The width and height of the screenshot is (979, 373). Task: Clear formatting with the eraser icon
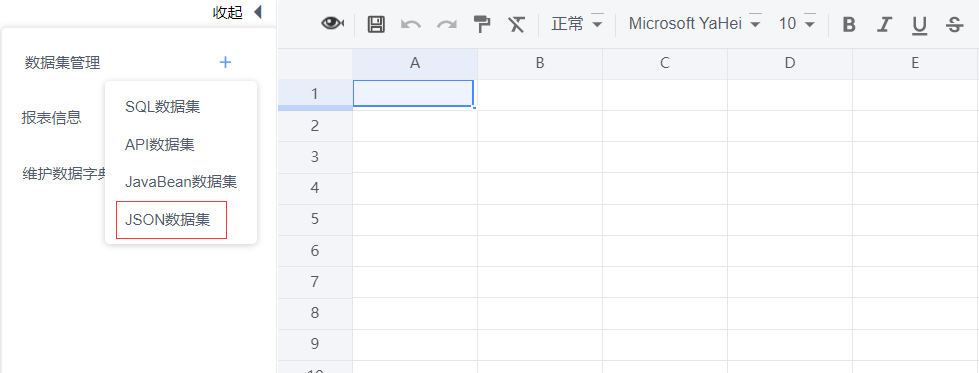(x=516, y=24)
